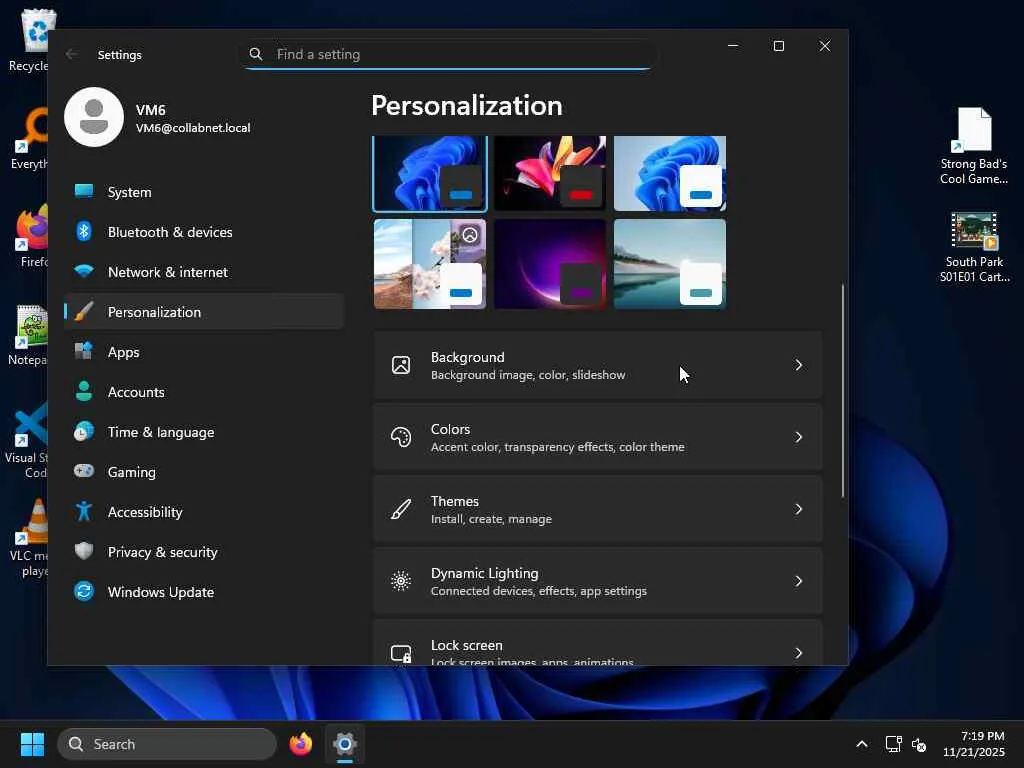The height and width of the screenshot is (768, 1024).
Task: Open Bluetooth & devices category
Action: [x=204, y=232]
